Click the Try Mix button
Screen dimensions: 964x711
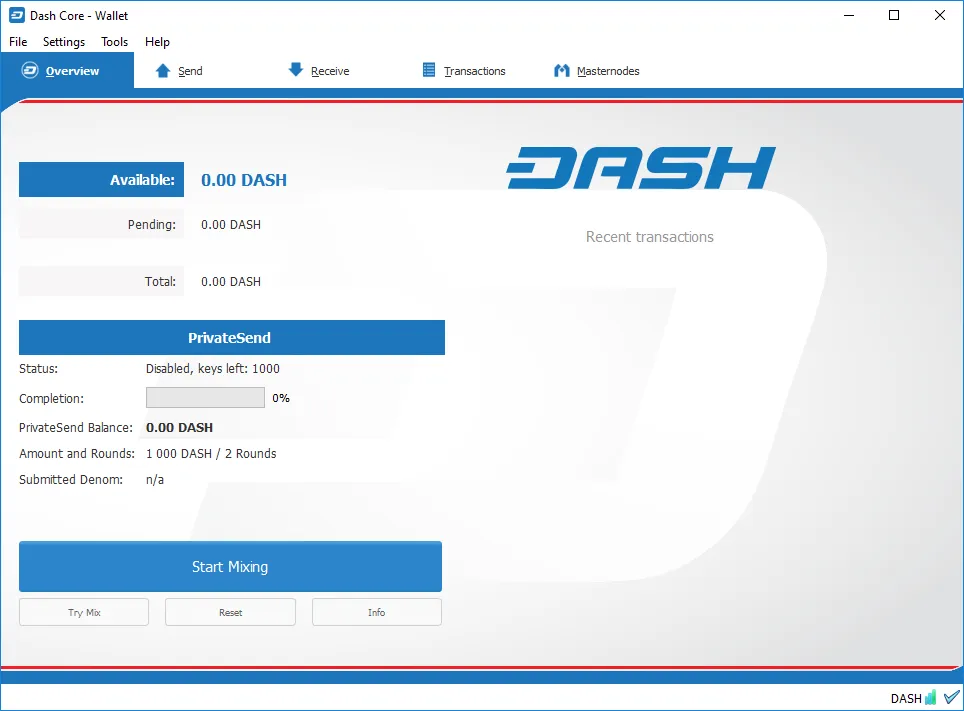coord(84,612)
